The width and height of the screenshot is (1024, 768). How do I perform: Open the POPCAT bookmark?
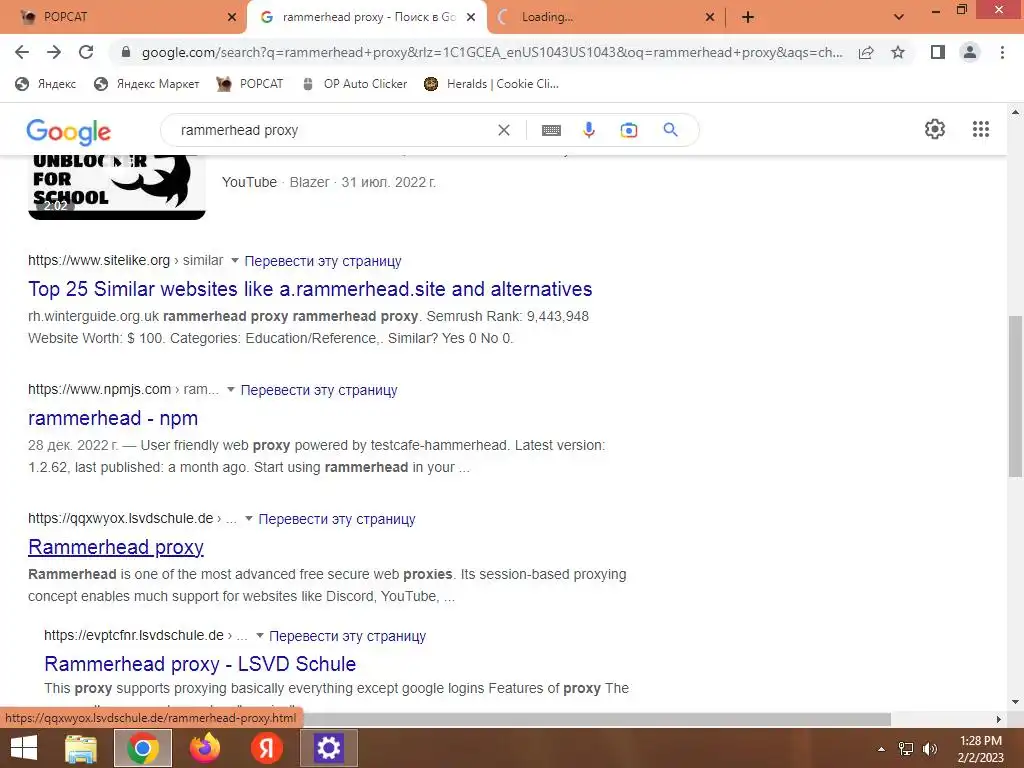(249, 84)
